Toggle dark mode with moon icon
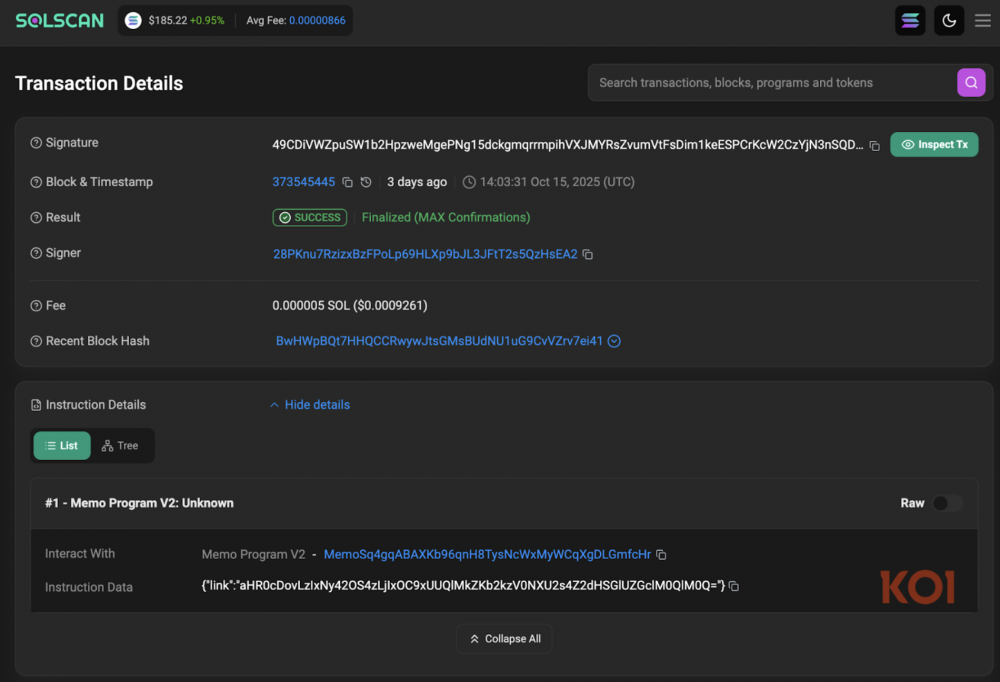 point(949,20)
